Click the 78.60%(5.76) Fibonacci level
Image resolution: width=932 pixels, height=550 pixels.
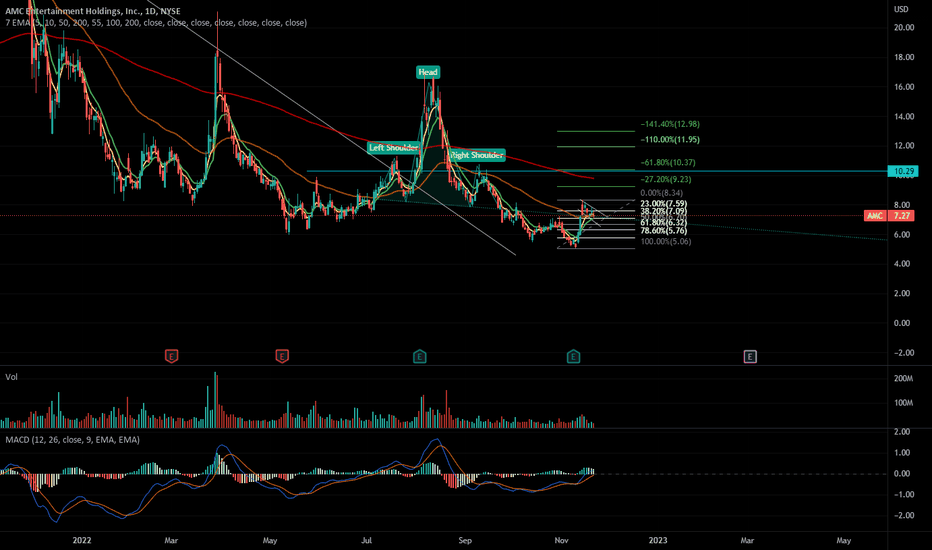point(663,231)
